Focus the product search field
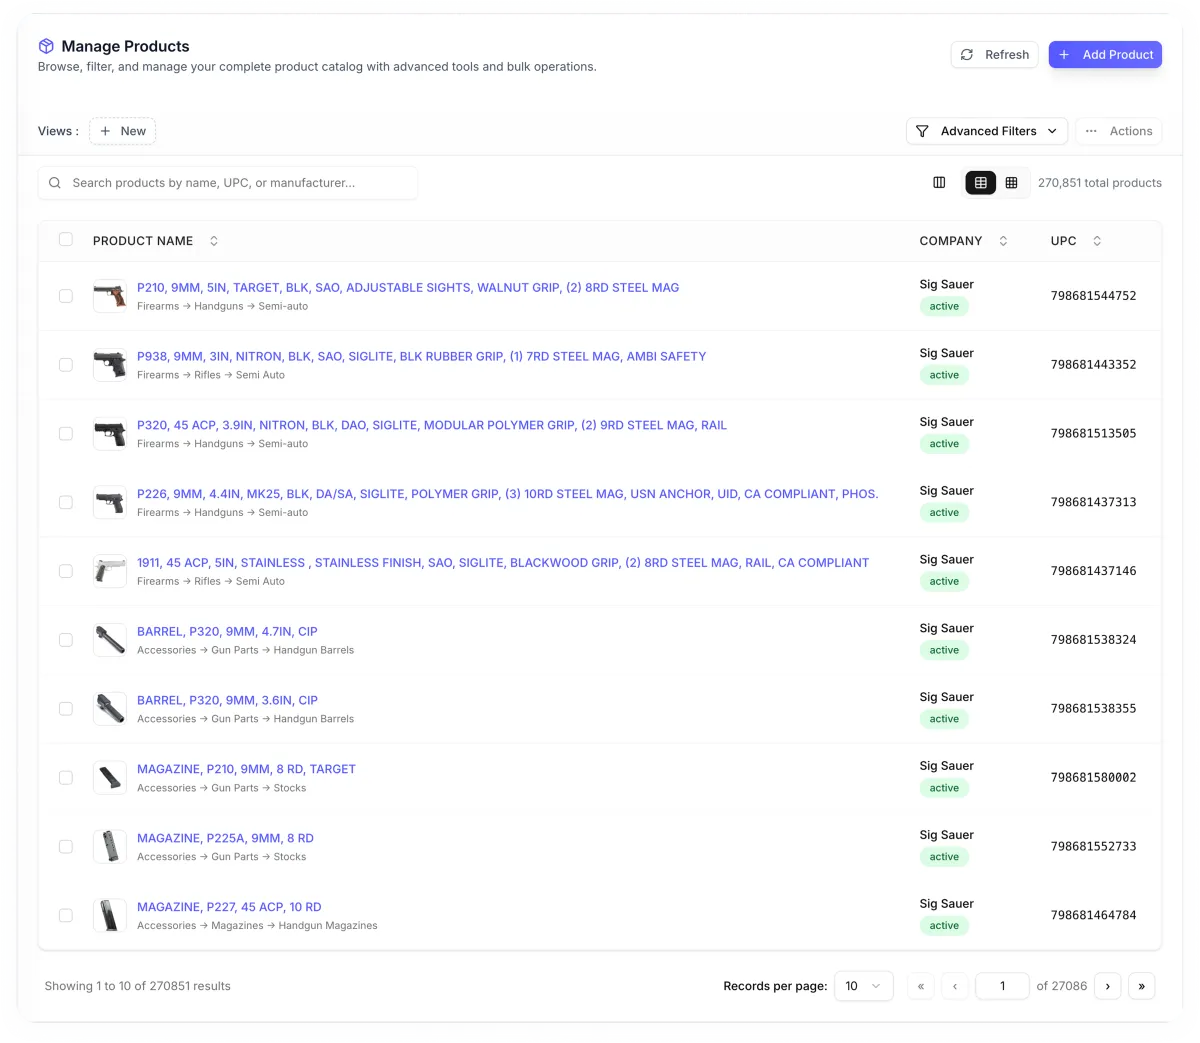 coord(228,183)
